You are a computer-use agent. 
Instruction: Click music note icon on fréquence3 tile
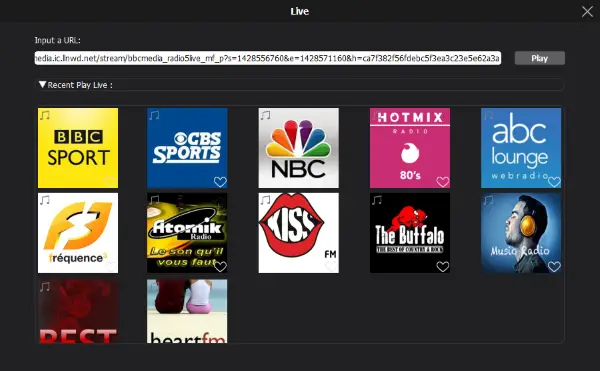tap(45, 200)
